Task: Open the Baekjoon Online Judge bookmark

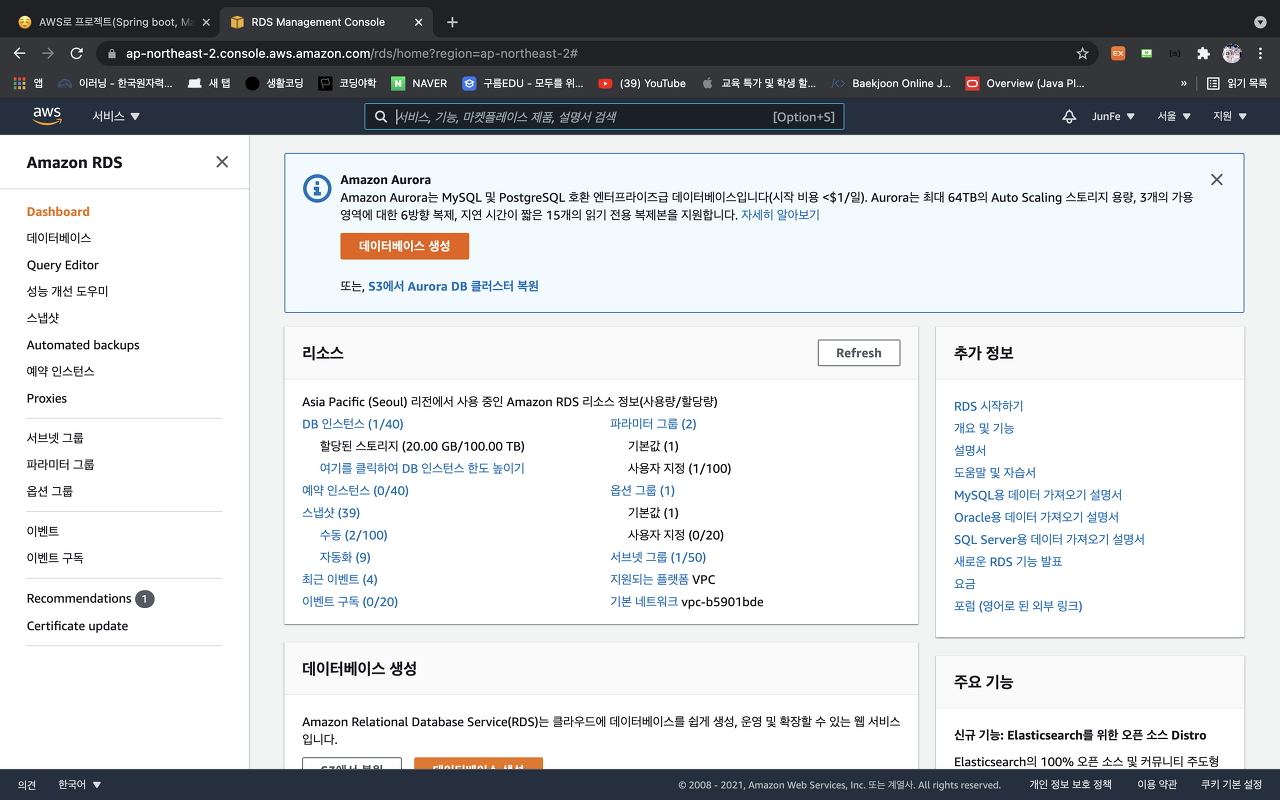Action: pyautogui.click(x=891, y=83)
